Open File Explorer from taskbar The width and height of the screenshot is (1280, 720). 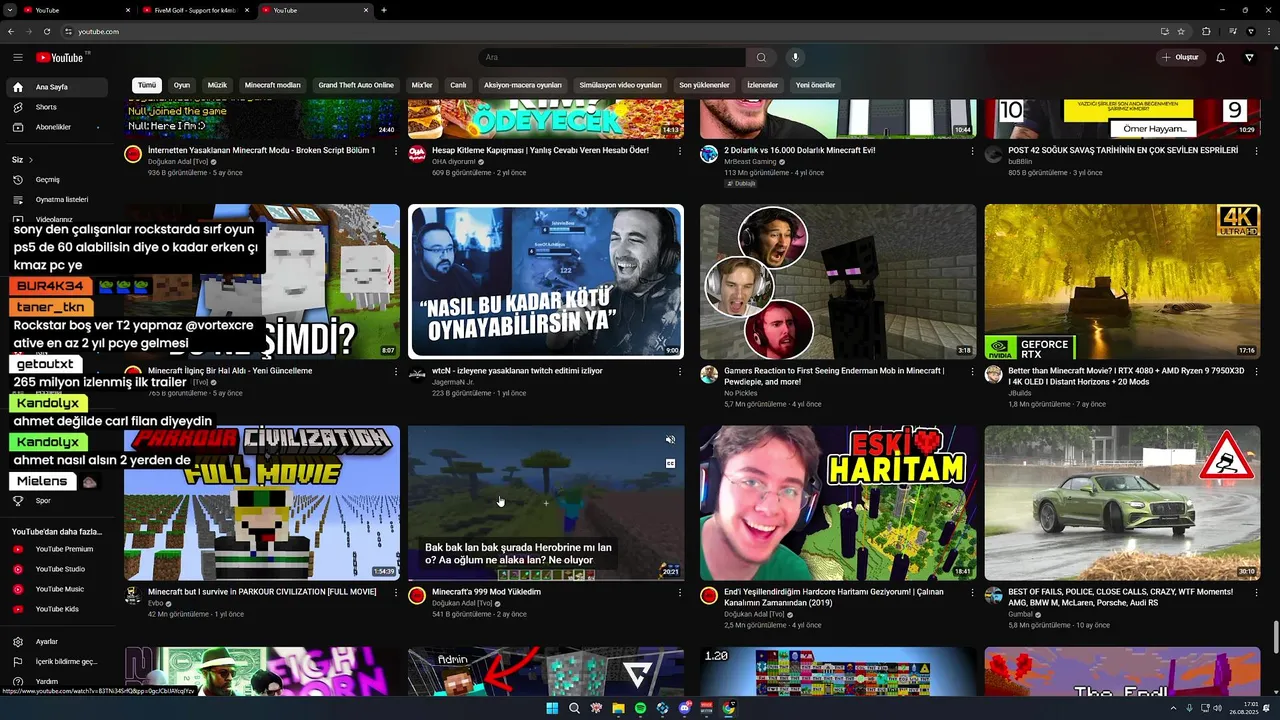(x=618, y=708)
